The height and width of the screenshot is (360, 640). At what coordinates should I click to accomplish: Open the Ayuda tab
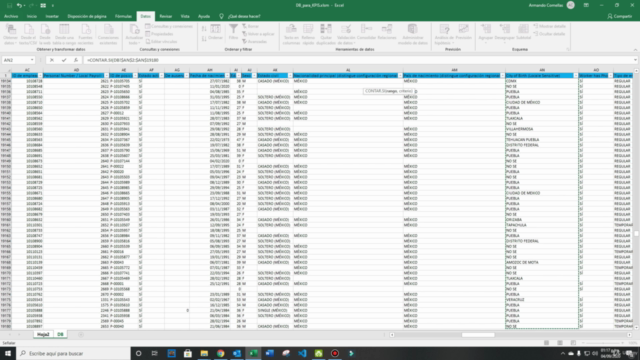204,16
